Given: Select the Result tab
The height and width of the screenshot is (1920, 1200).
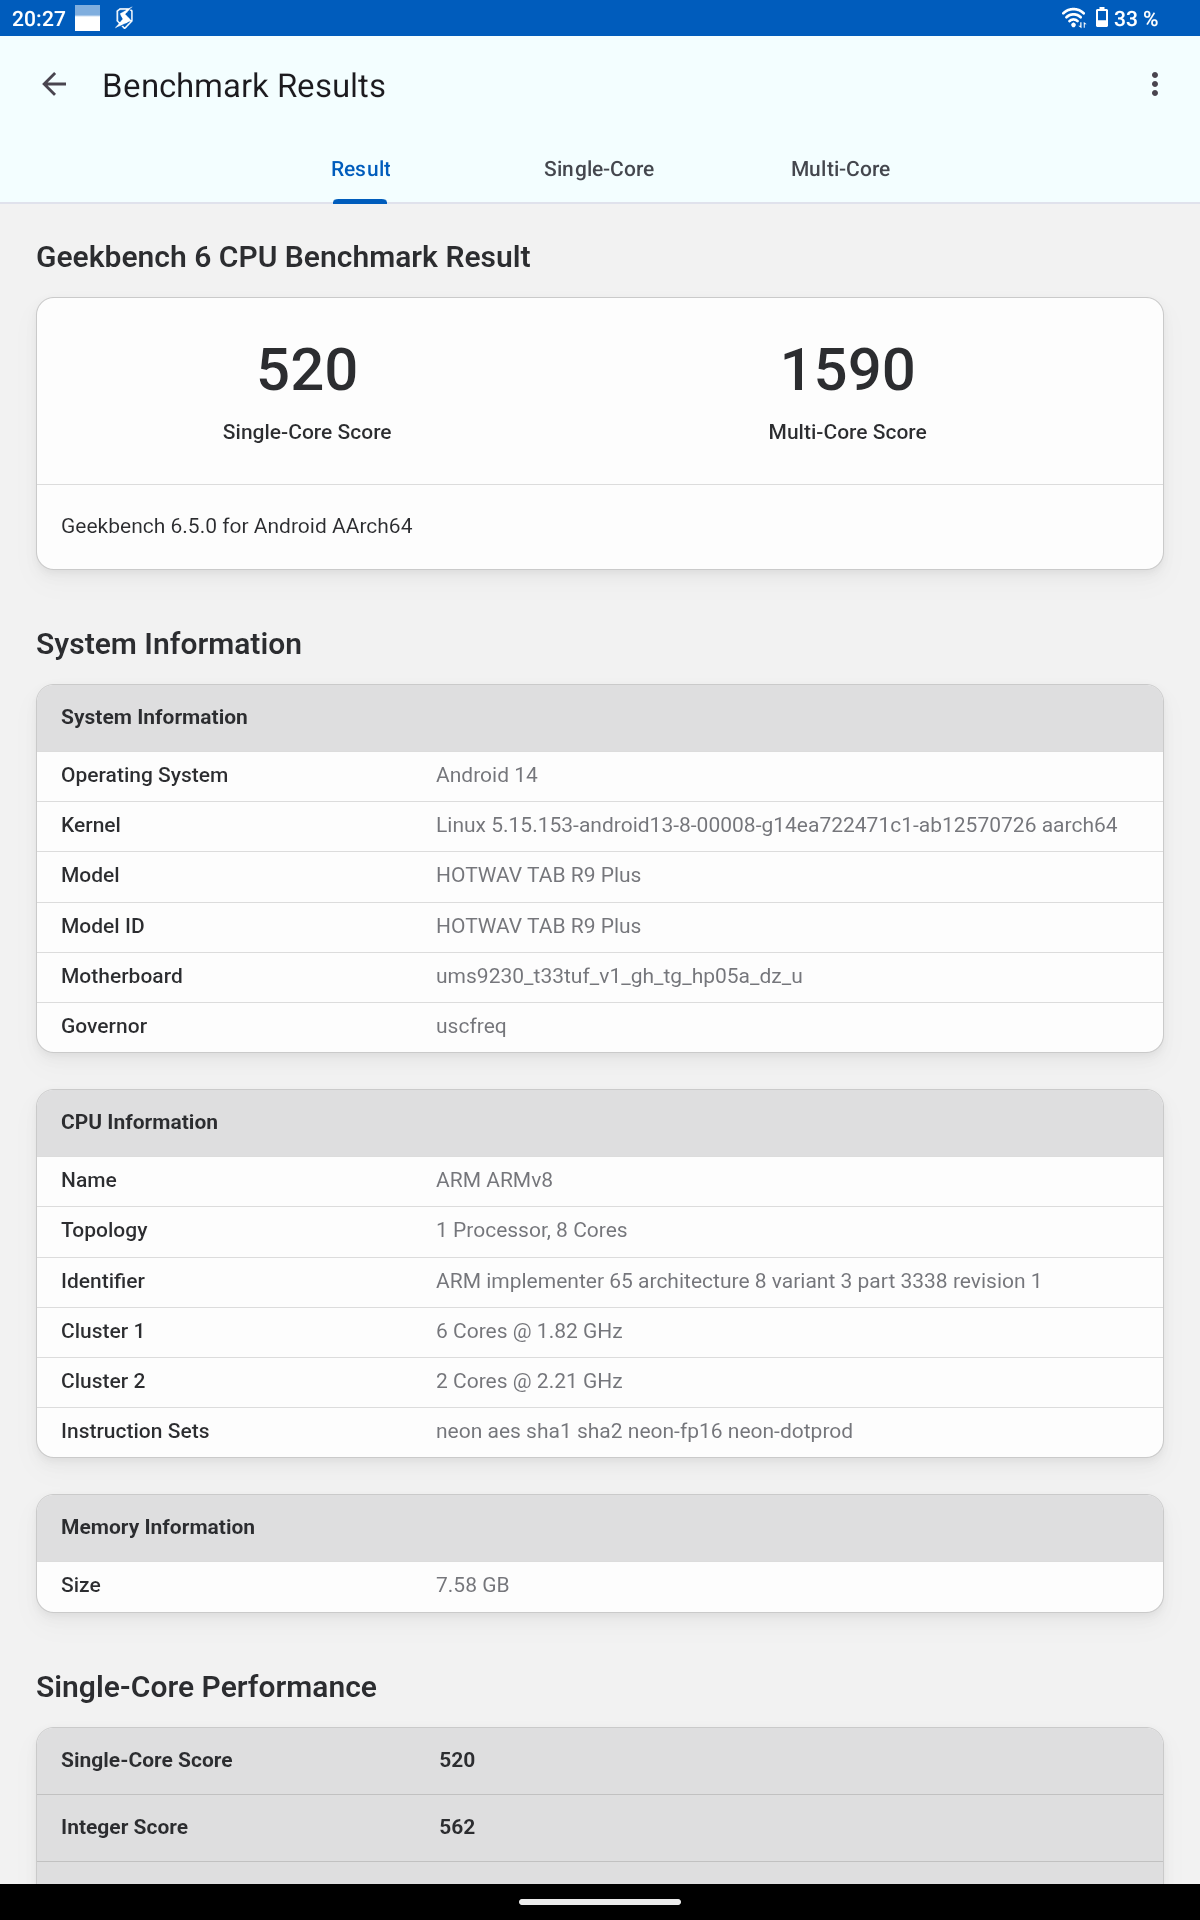Looking at the screenshot, I should click(360, 169).
